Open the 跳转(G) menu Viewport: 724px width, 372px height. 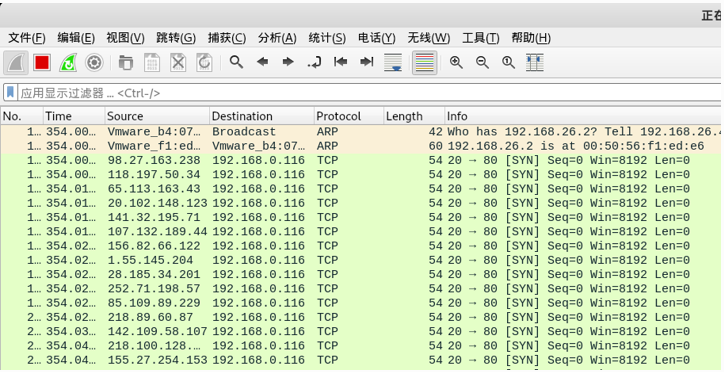click(x=176, y=38)
